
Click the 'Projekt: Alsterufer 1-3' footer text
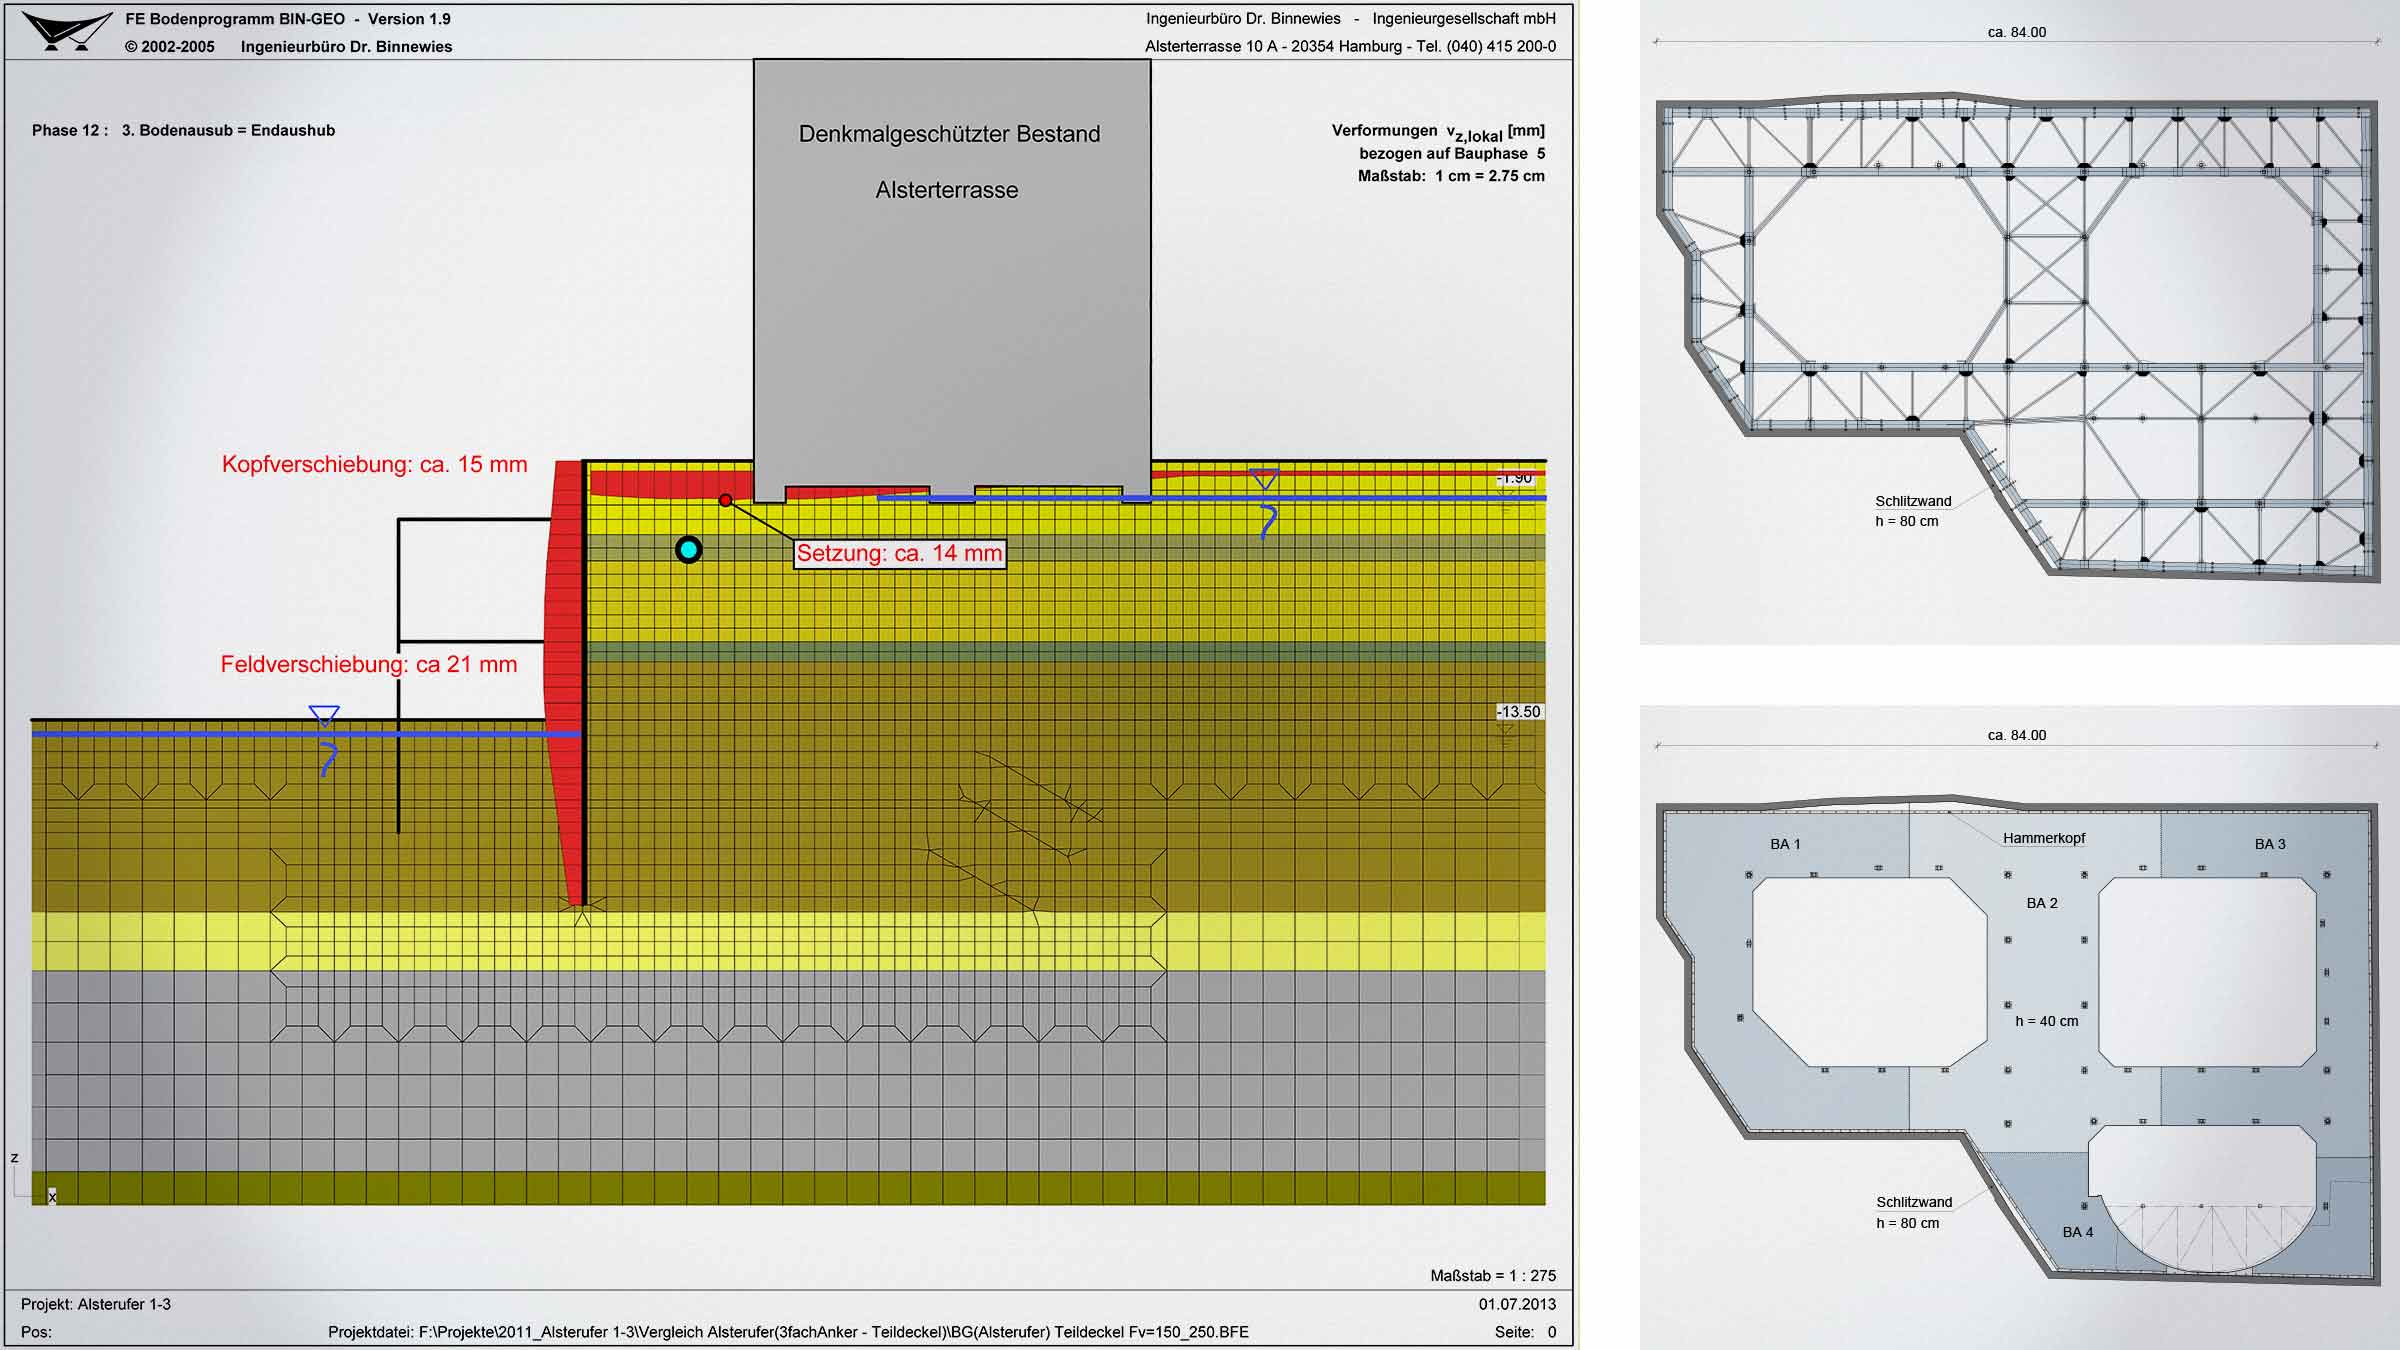coord(96,1304)
